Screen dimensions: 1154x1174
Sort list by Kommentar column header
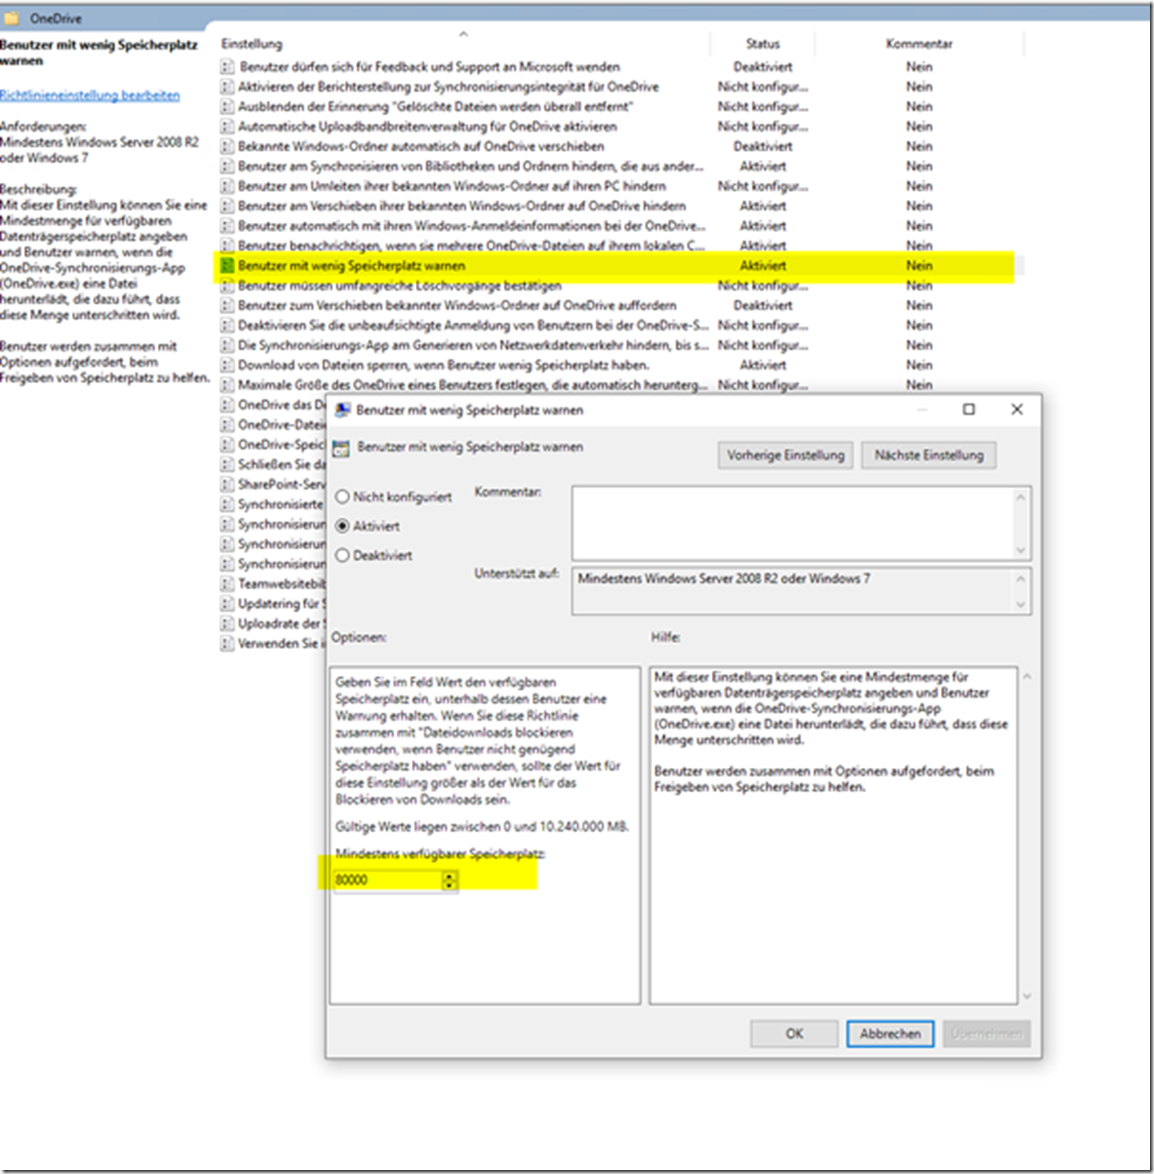pyautogui.click(x=919, y=43)
